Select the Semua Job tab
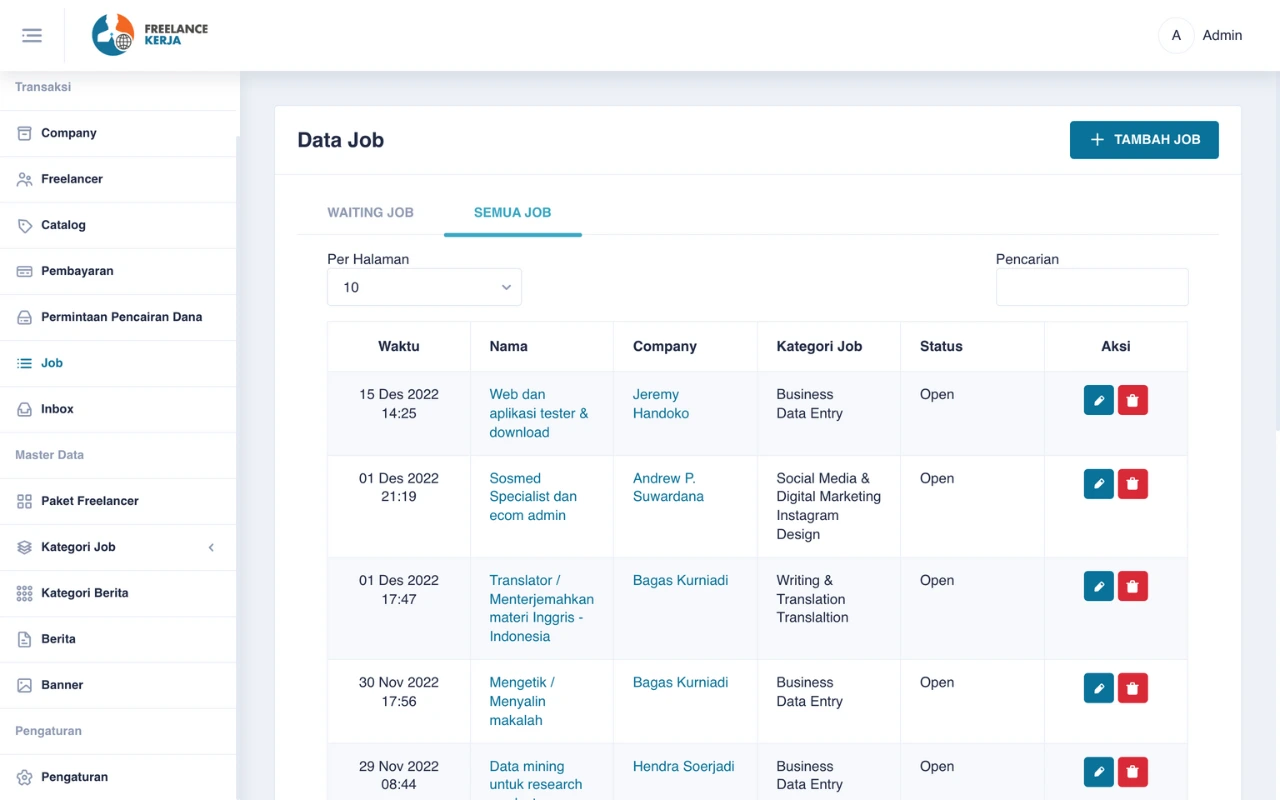The width and height of the screenshot is (1280, 800). [x=512, y=212]
